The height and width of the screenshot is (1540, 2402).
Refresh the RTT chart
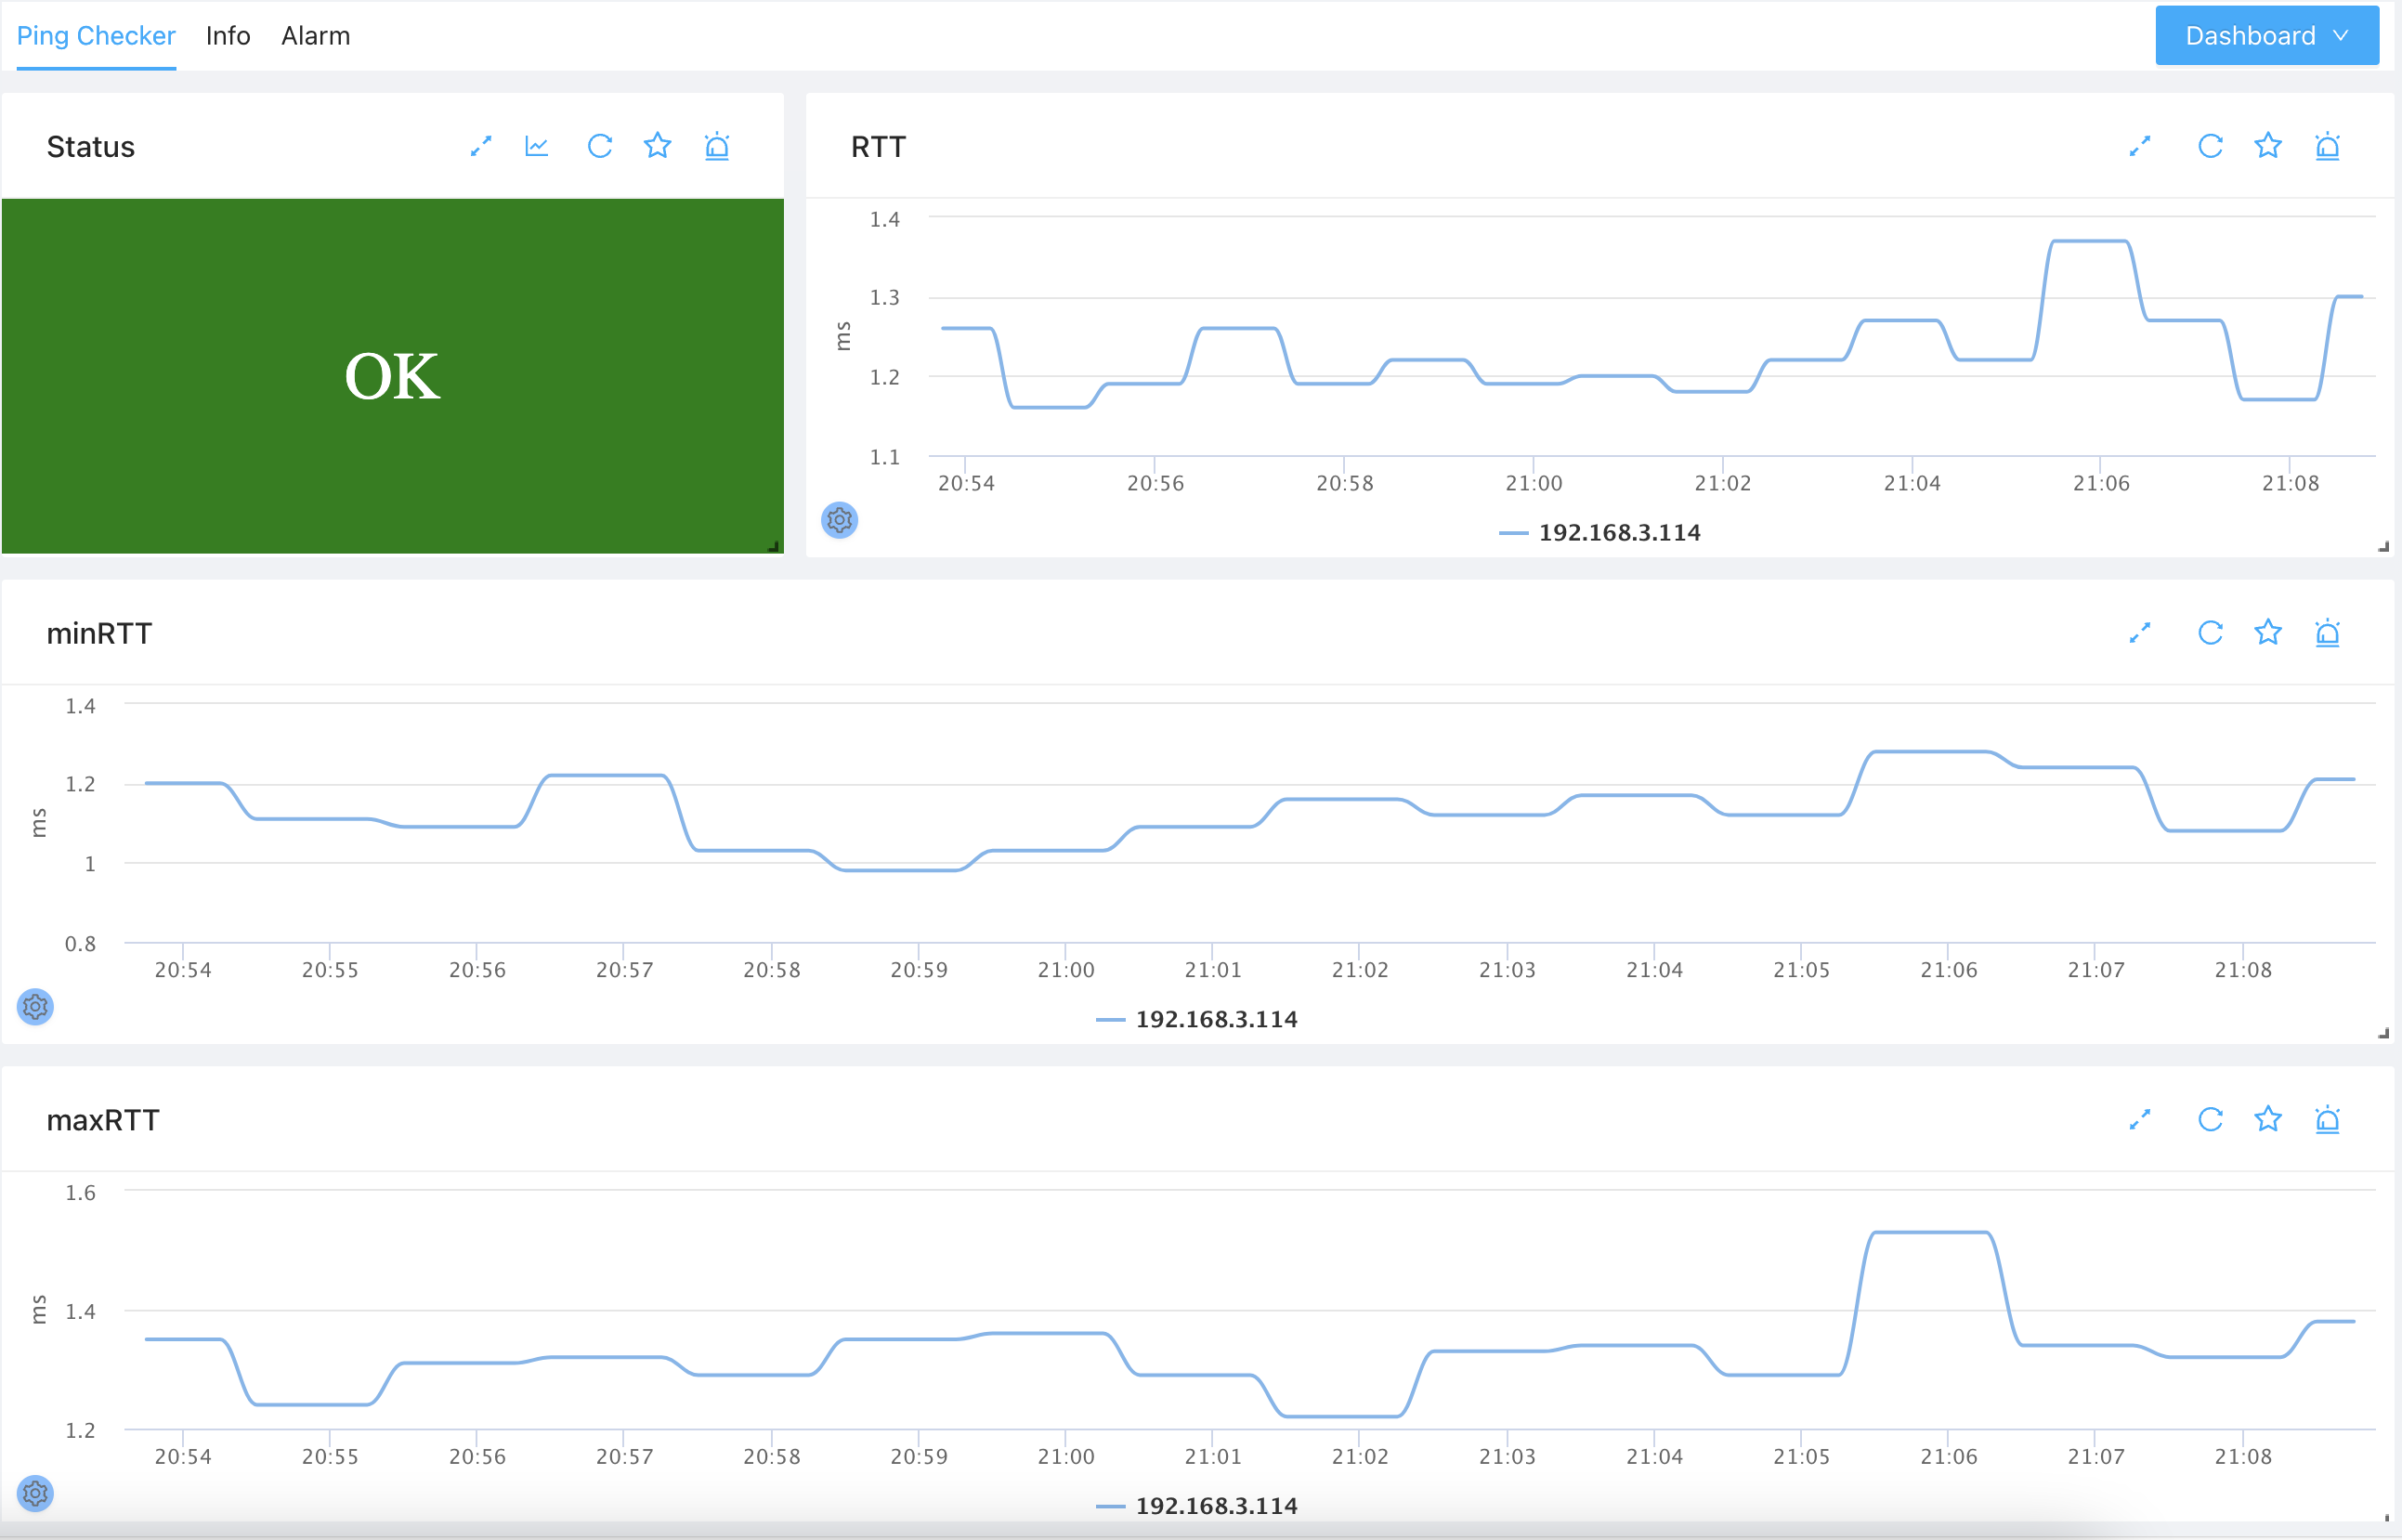pos(2210,147)
